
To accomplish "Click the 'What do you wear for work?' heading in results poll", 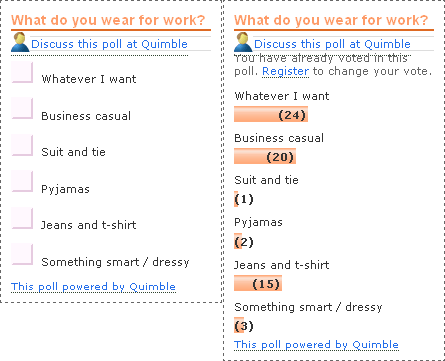I will pyautogui.click(x=331, y=20).
